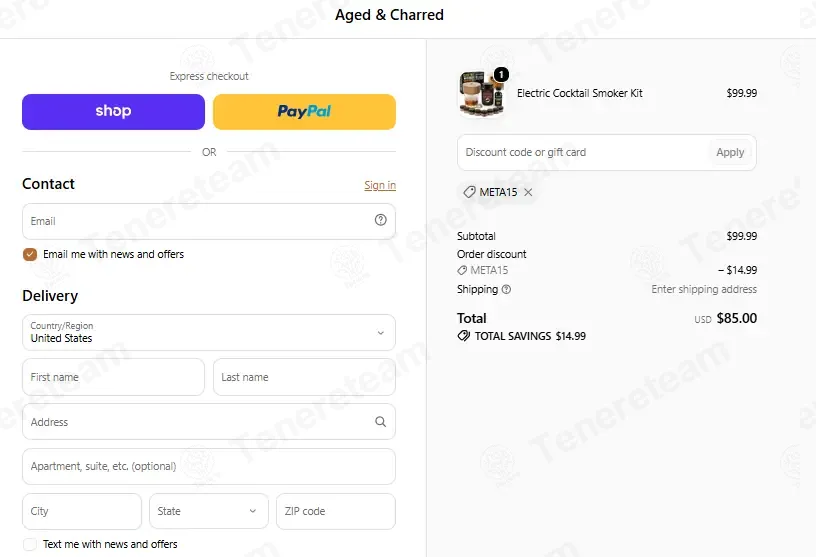Click the Apply discount button
Screen dimensions: 816x557
730,153
